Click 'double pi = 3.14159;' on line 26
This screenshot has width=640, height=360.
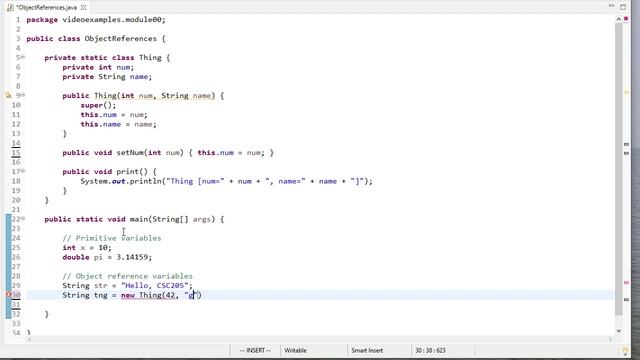pos(107,257)
